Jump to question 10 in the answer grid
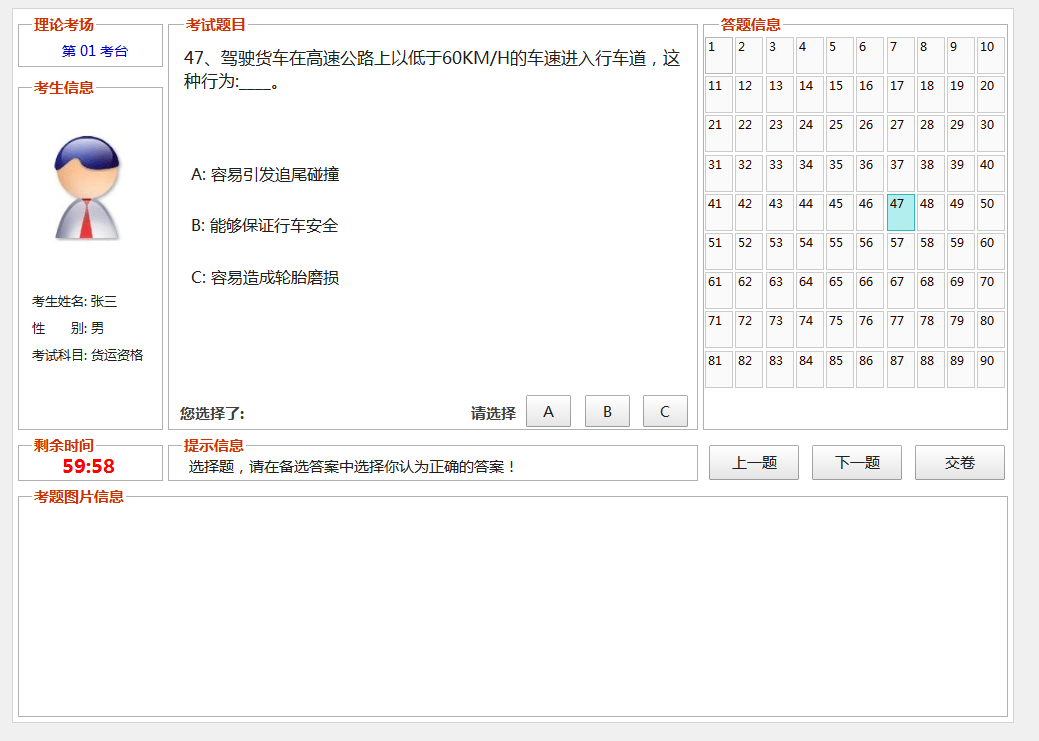Viewport: 1039px width, 741px height. point(990,55)
